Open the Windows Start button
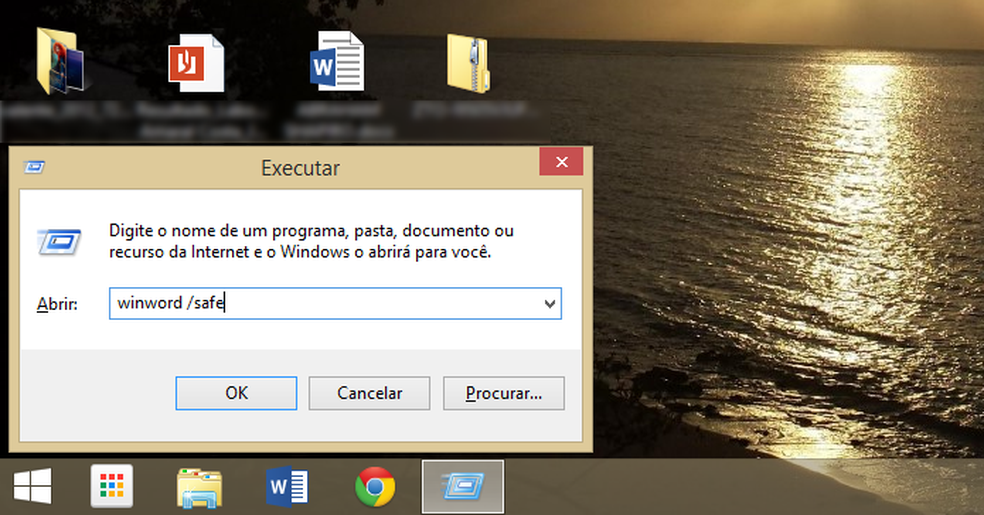 (x=33, y=486)
